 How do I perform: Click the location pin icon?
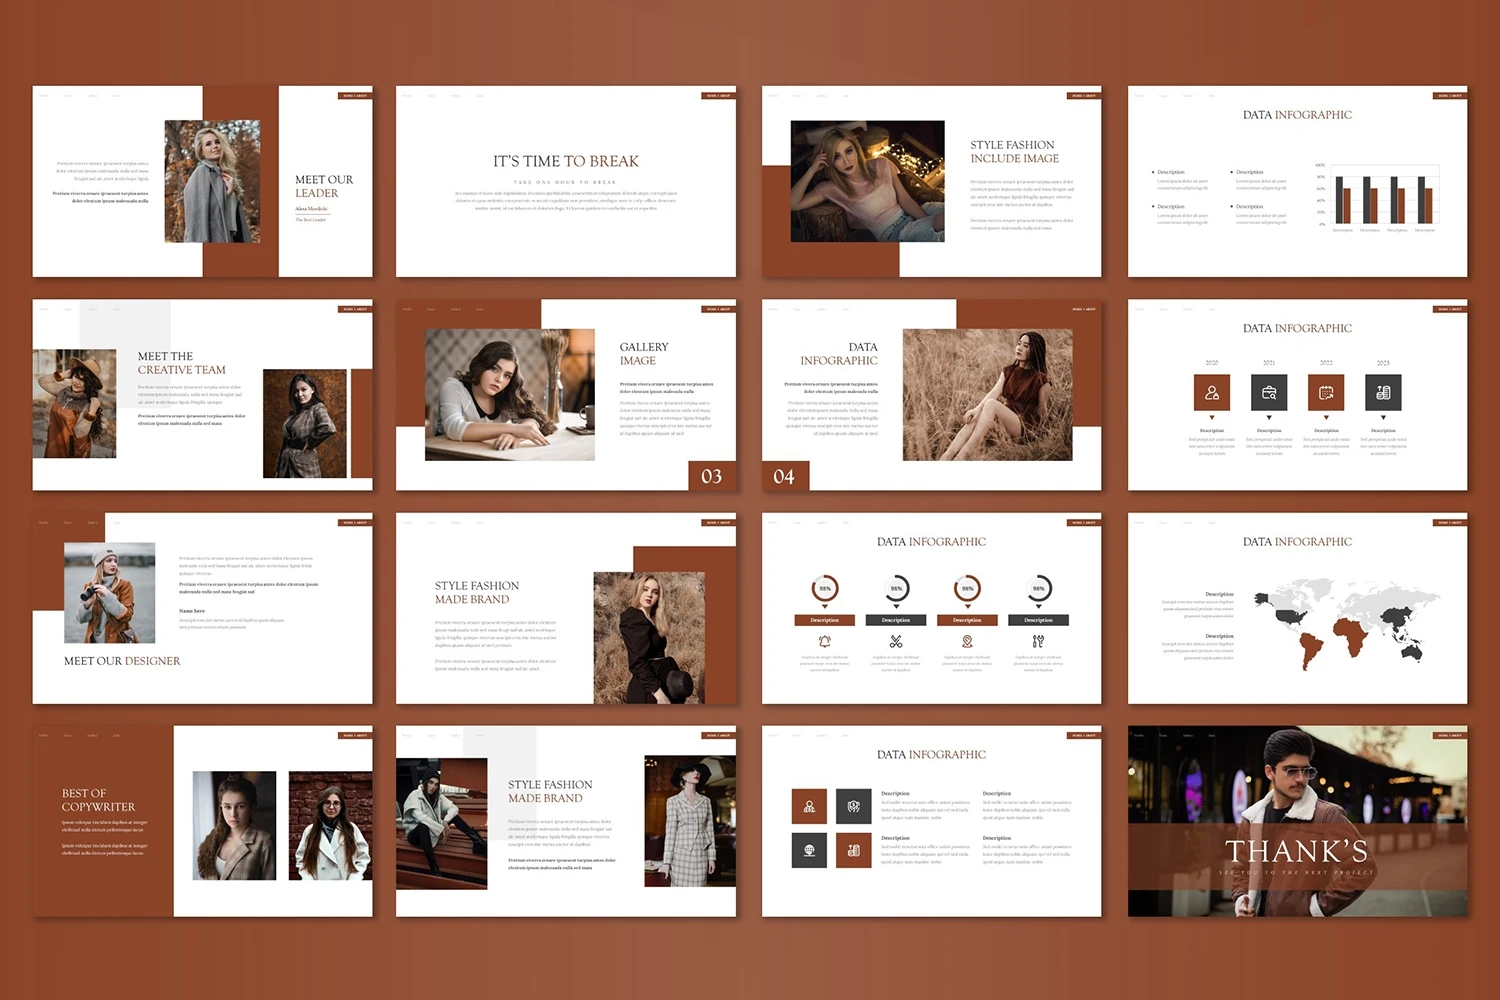pyautogui.click(x=967, y=641)
